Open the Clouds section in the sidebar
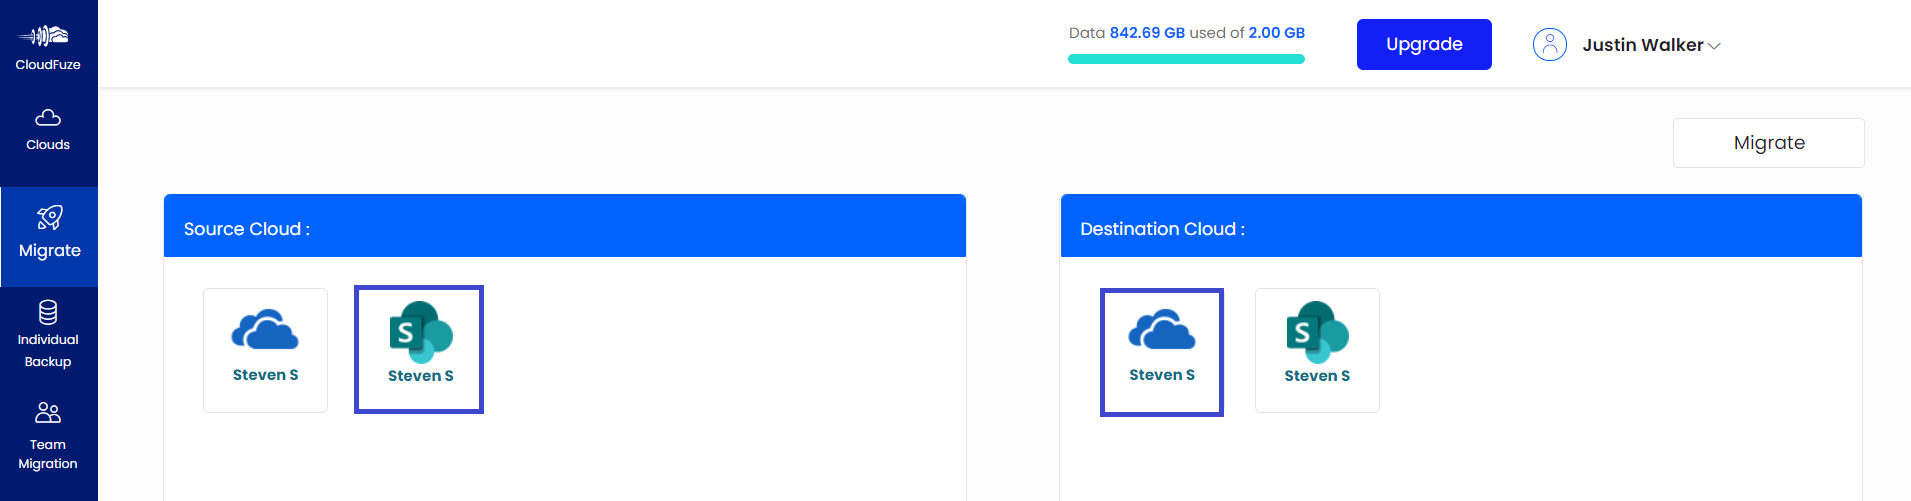 point(48,130)
